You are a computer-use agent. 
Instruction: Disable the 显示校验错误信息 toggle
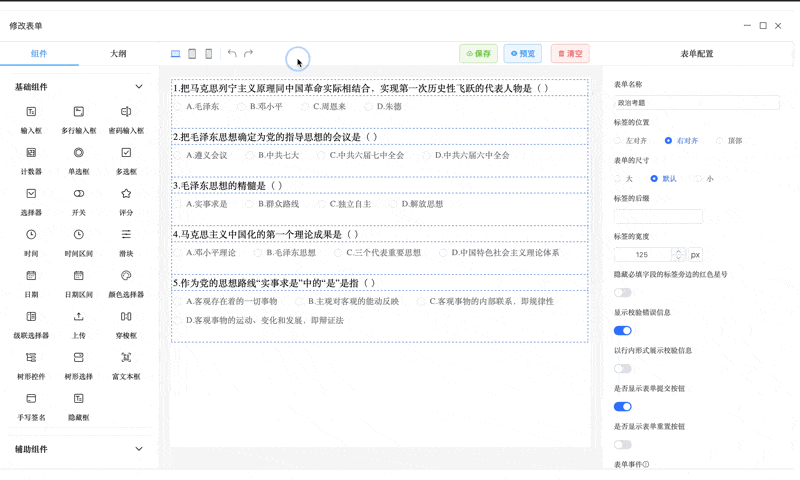pos(623,330)
